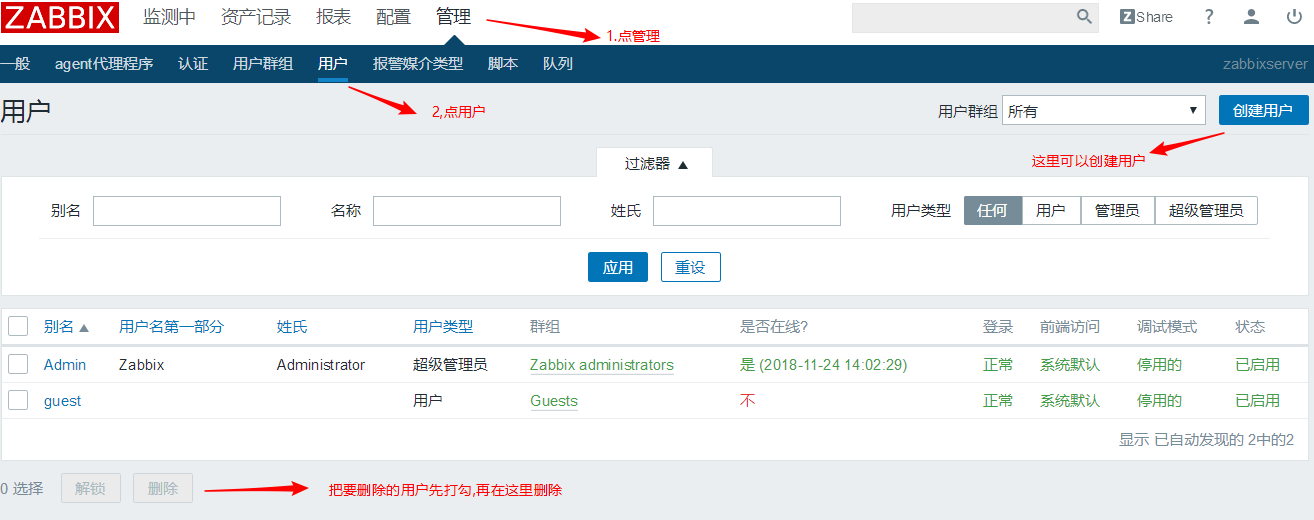Select 任何 user type filter

[993, 211]
